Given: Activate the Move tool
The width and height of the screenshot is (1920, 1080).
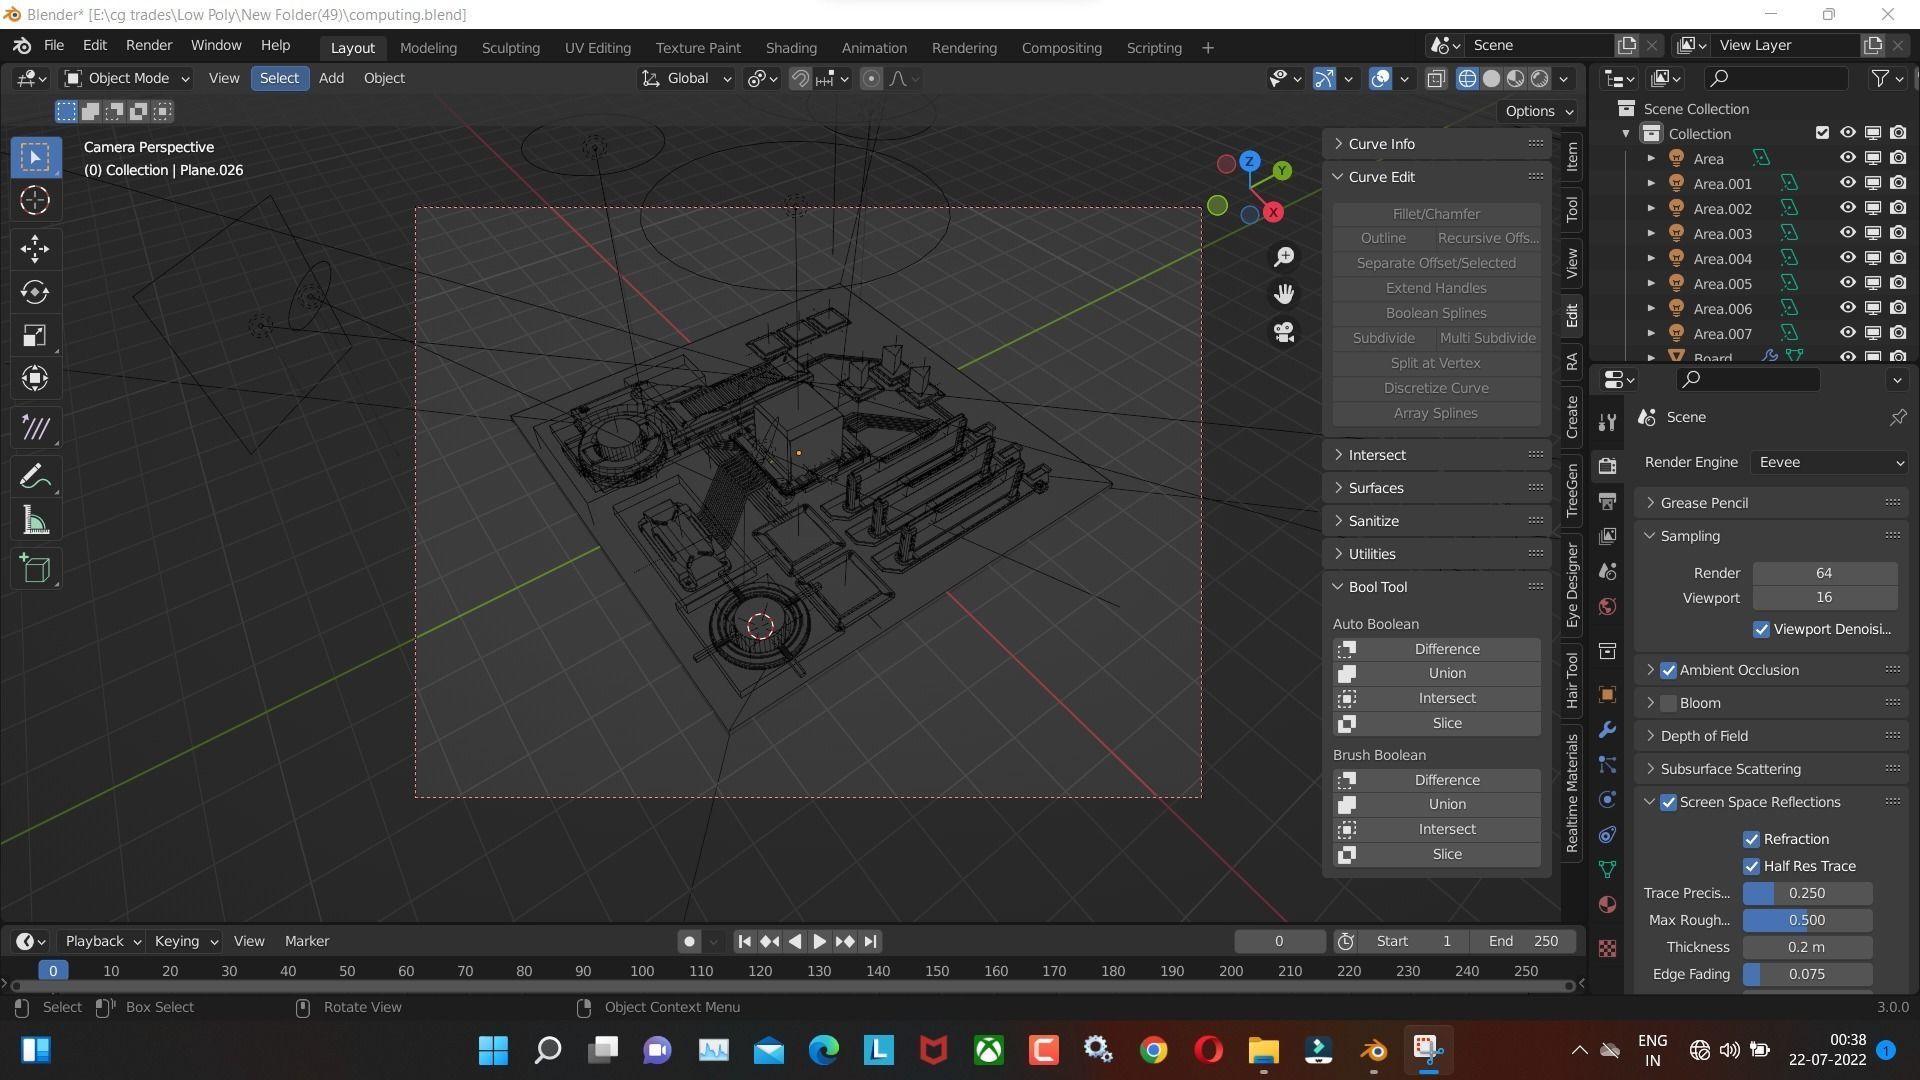Looking at the screenshot, I should 35,248.
